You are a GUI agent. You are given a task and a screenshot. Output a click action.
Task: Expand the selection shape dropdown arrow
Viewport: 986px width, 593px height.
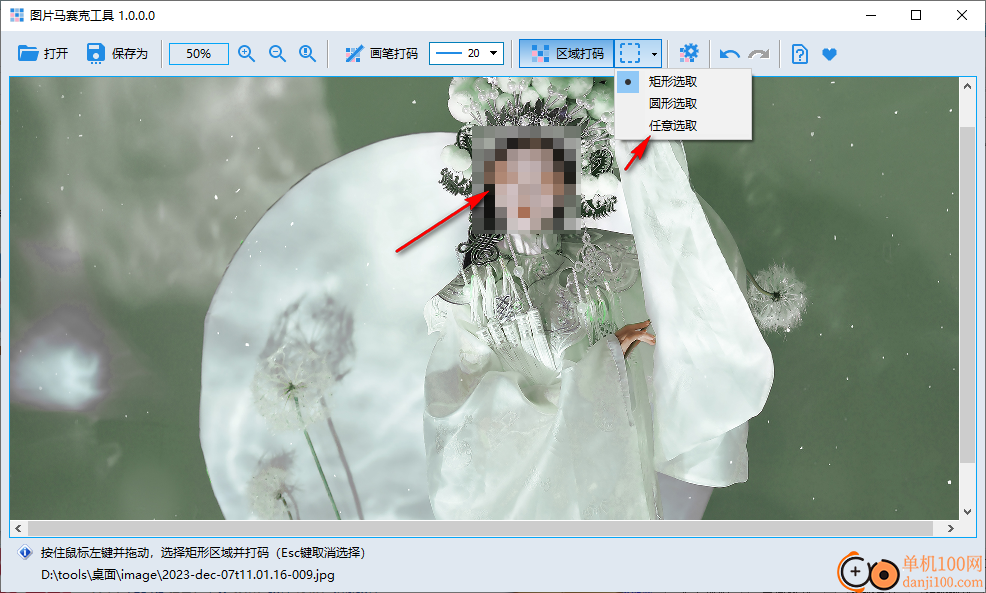pyautogui.click(x=654, y=54)
